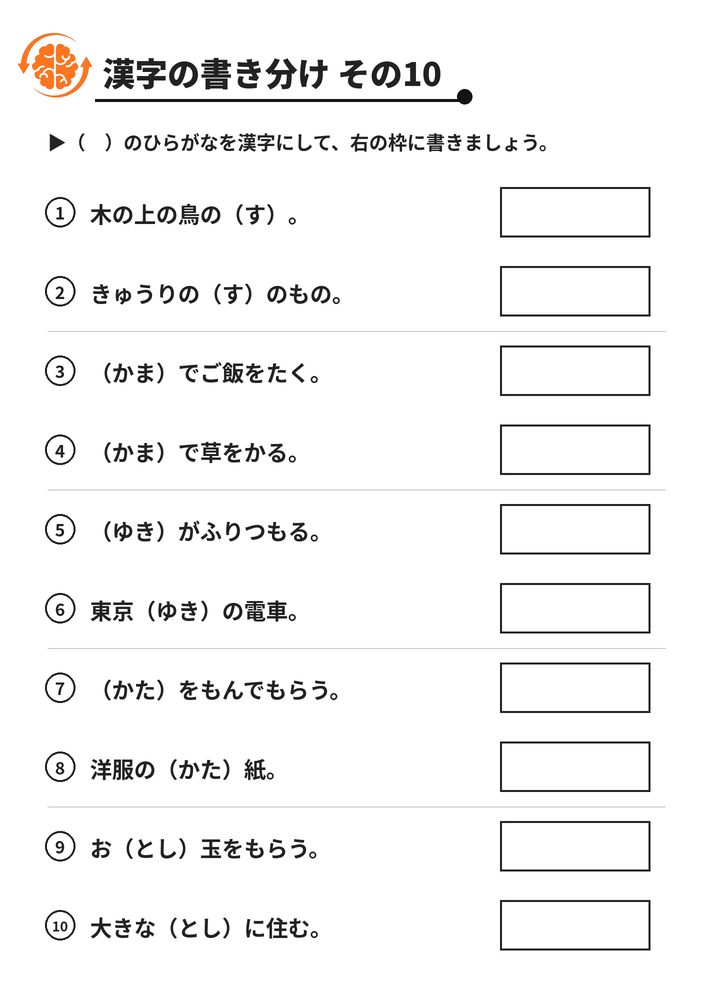This screenshot has height=1000, width=707.
Task: Click the orange brain logo icon
Action: [x=54, y=66]
